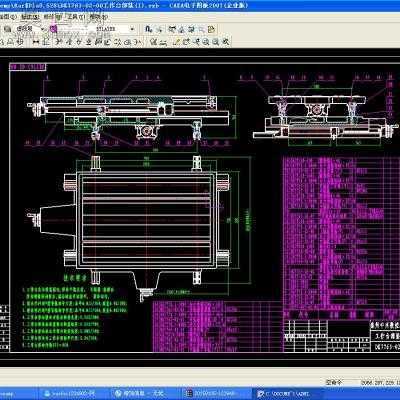Image resolution: width=400 pixels, height=400 pixels.
Task: Select the green 技术要求 heading text
Action: click(75, 277)
